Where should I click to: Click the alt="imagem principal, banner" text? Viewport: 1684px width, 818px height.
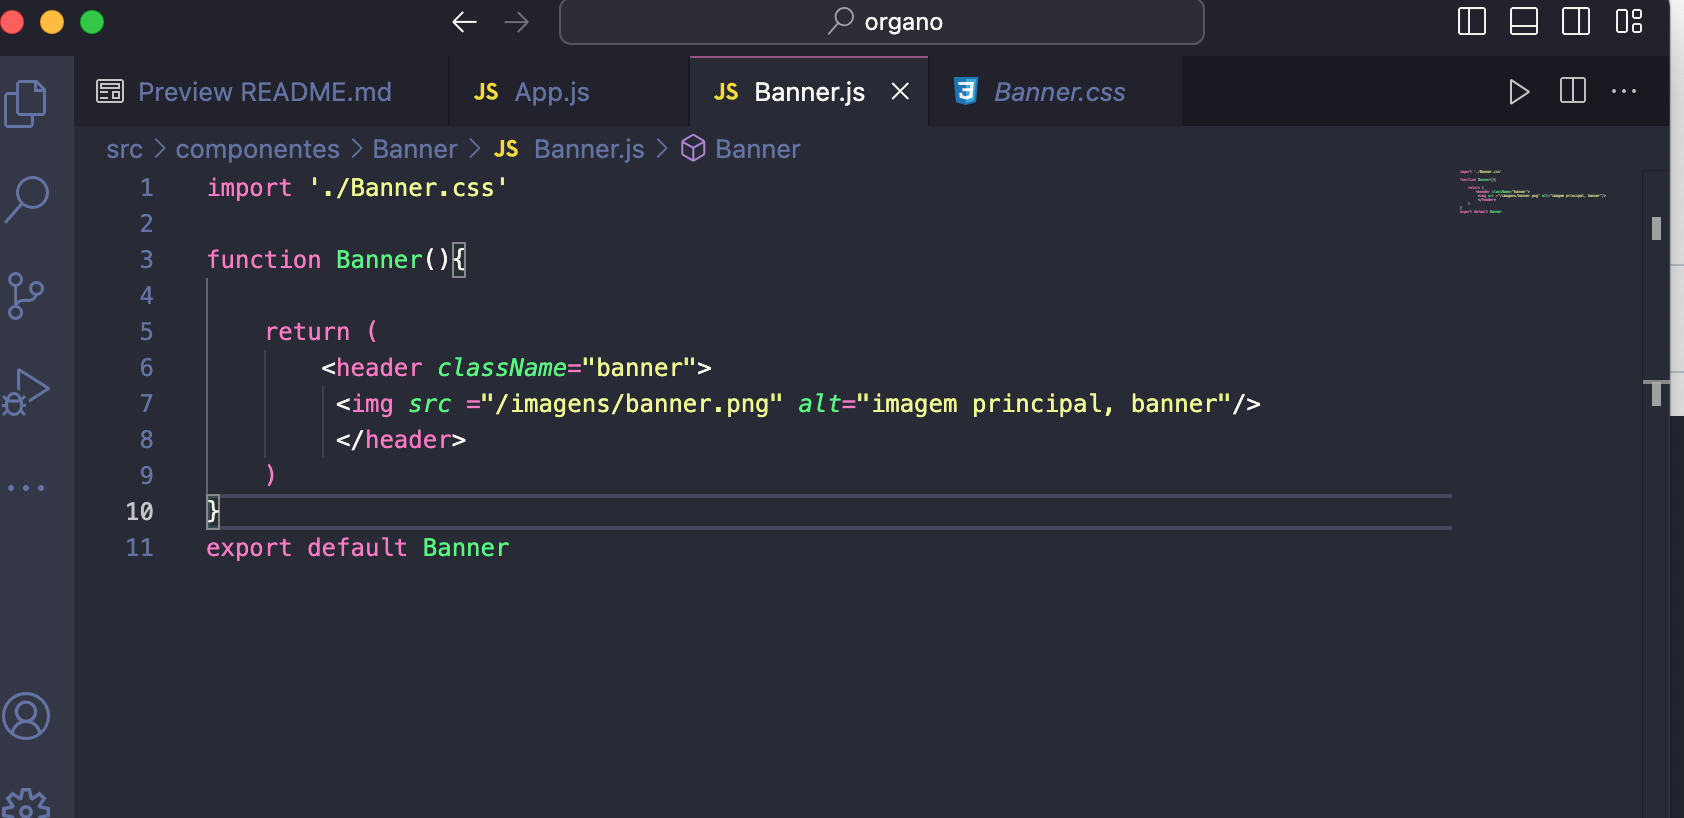1014,404
